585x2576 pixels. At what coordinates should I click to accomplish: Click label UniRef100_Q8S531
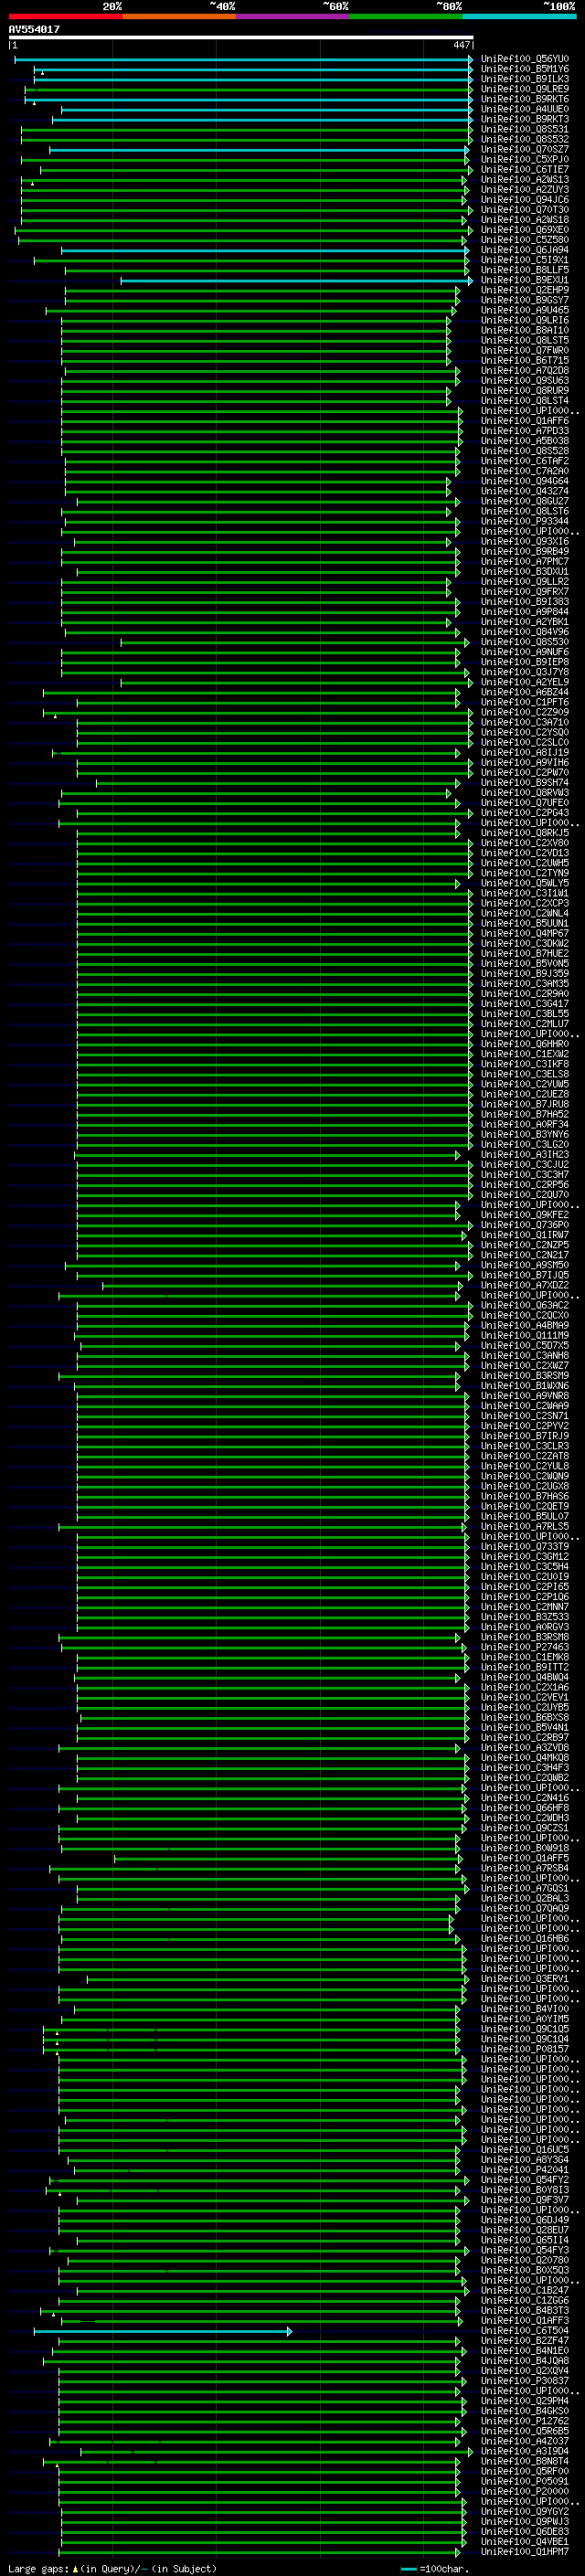pyautogui.click(x=525, y=129)
